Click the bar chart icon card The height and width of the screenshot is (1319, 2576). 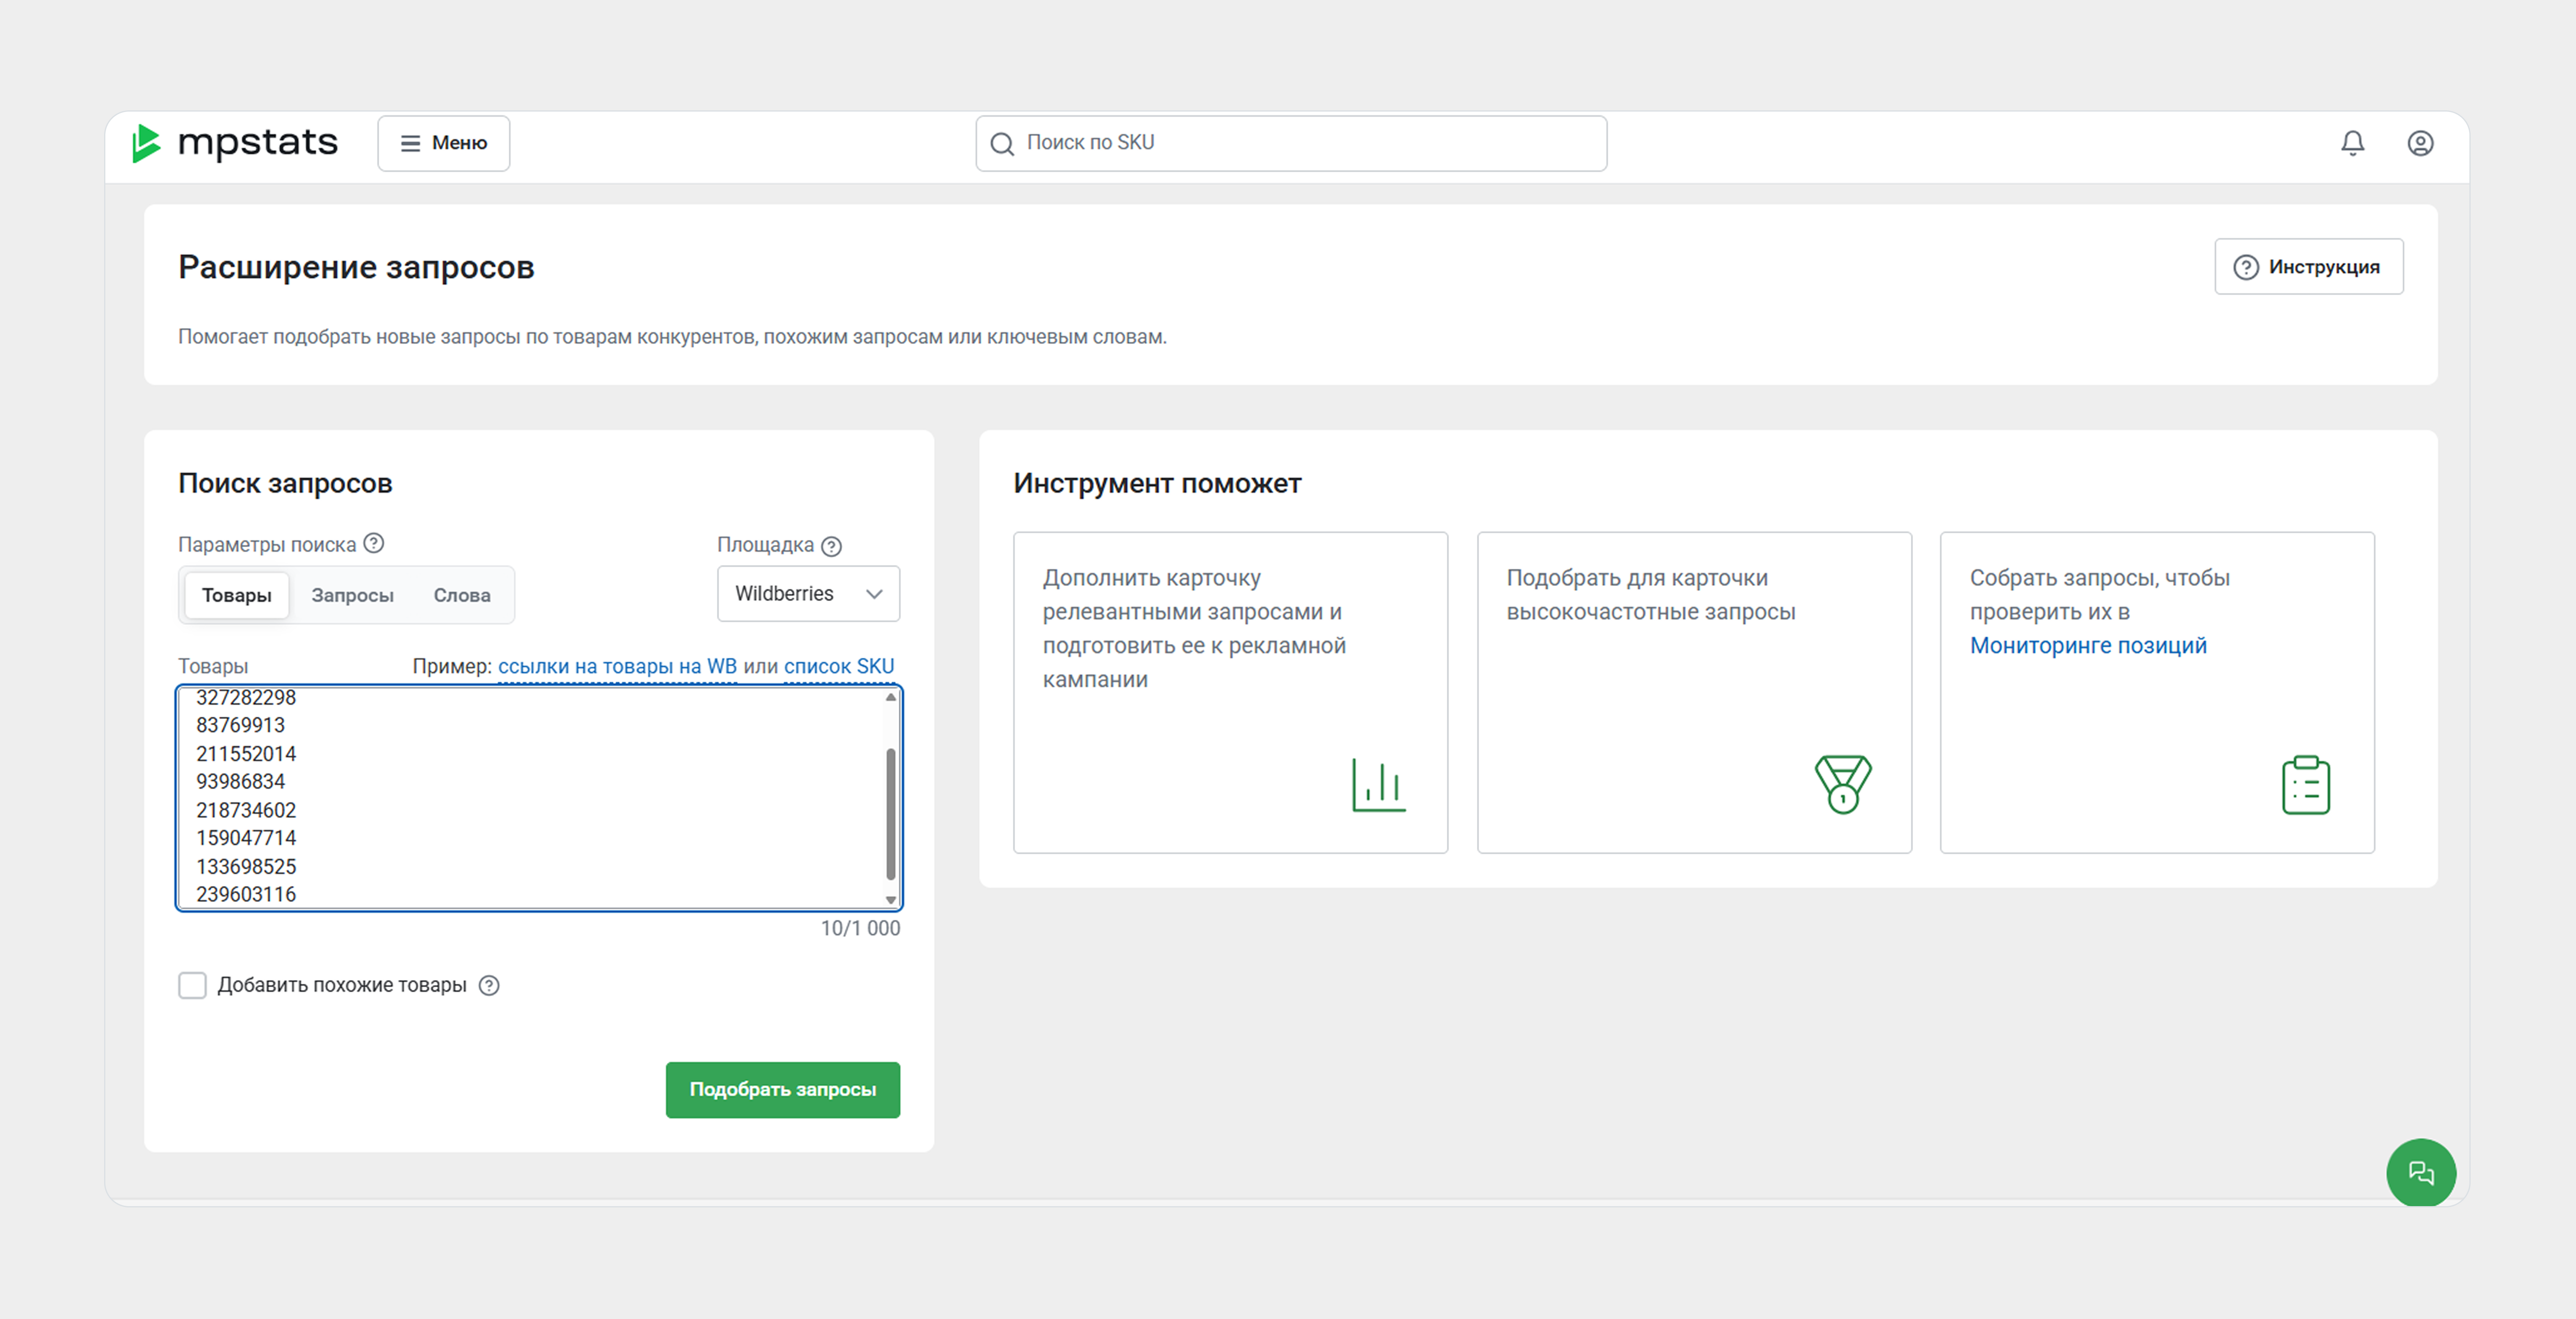click(x=1379, y=785)
